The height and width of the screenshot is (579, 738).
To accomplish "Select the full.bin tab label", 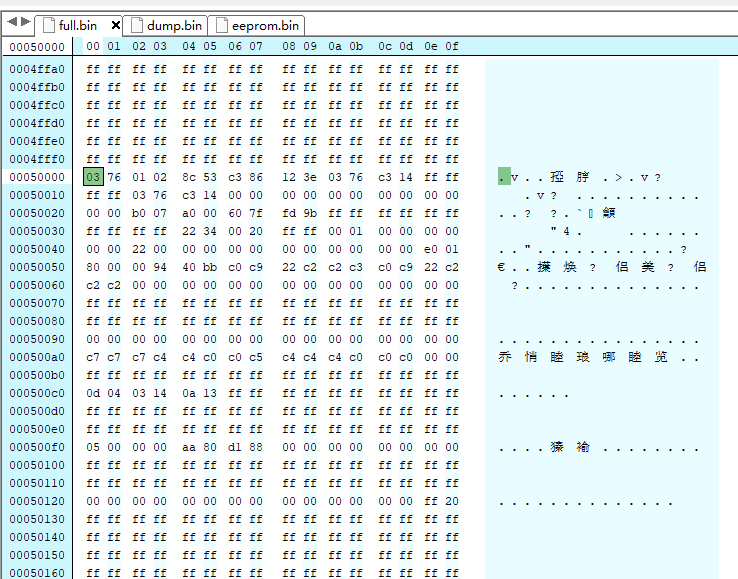I will click(77, 25).
